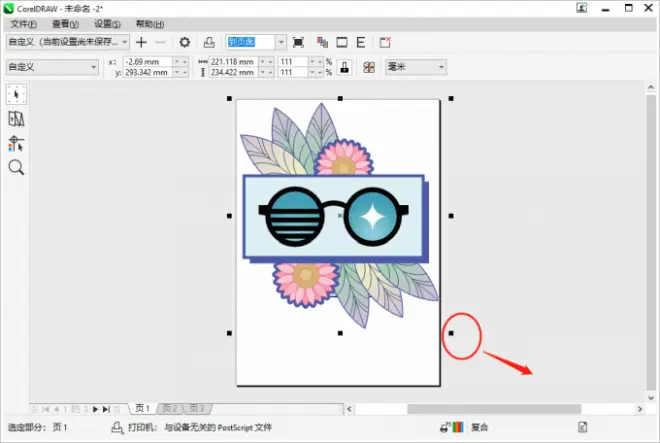Select the Pick tool in left toolbox
The height and width of the screenshot is (443, 660).
point(16,94)
